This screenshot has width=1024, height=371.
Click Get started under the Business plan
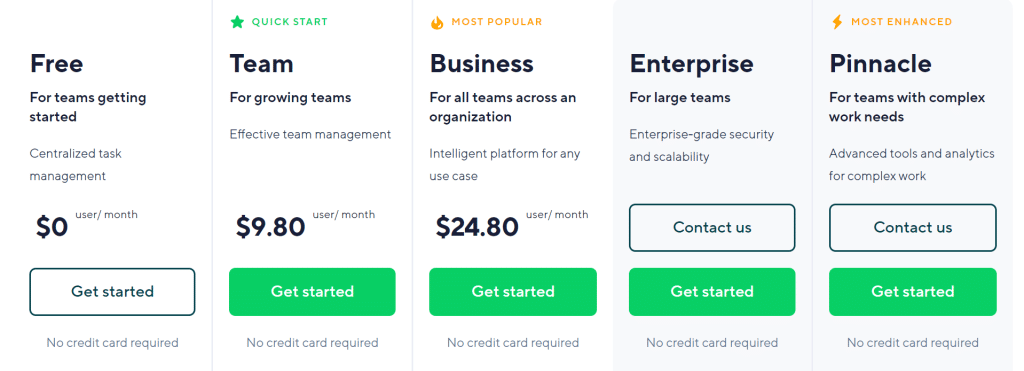click(513, 292)
